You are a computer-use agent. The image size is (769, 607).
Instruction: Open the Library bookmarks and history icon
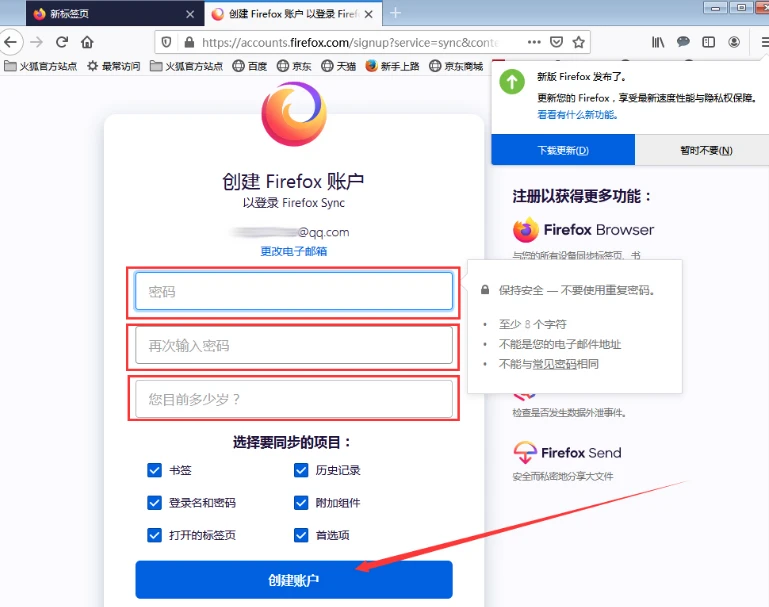(x=658, y=42)
